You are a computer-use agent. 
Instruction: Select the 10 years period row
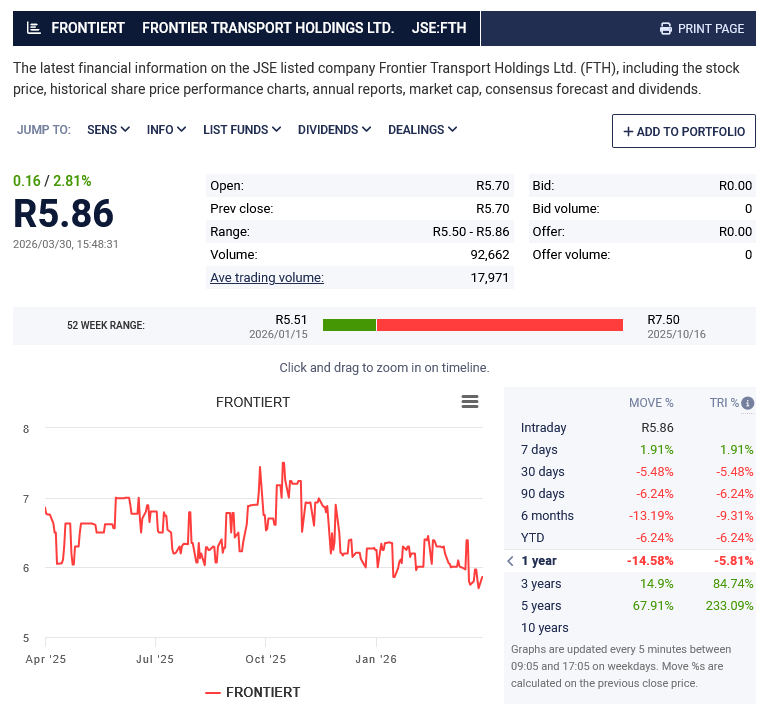point(630,628)
